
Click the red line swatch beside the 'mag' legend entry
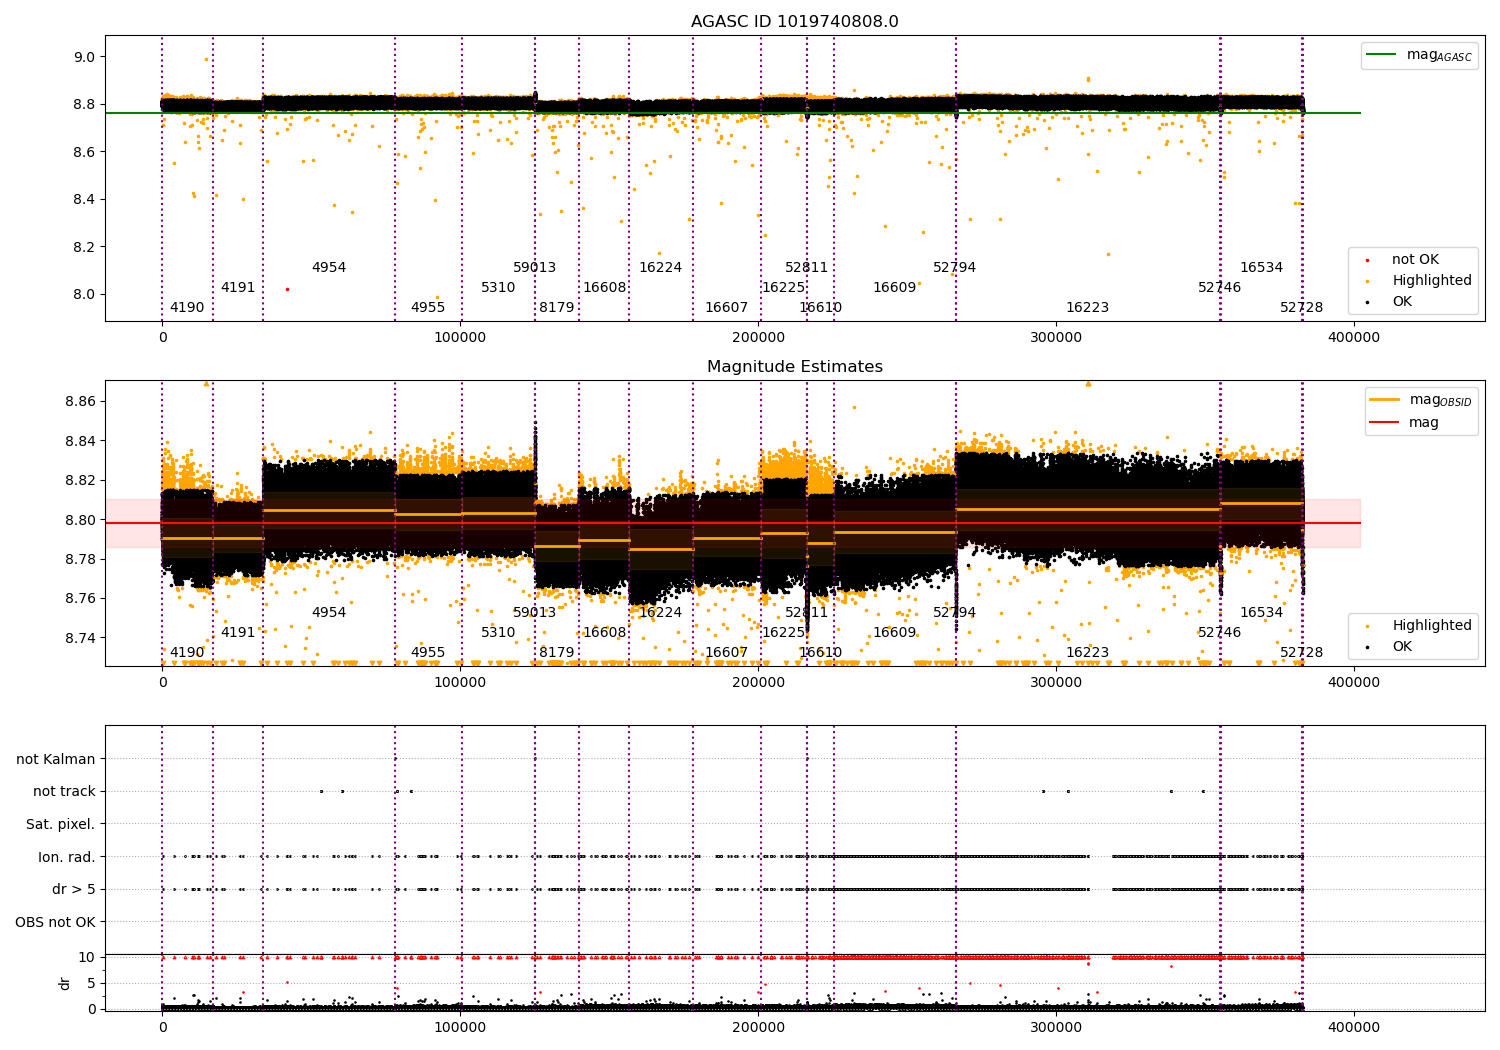(1385, 423)
